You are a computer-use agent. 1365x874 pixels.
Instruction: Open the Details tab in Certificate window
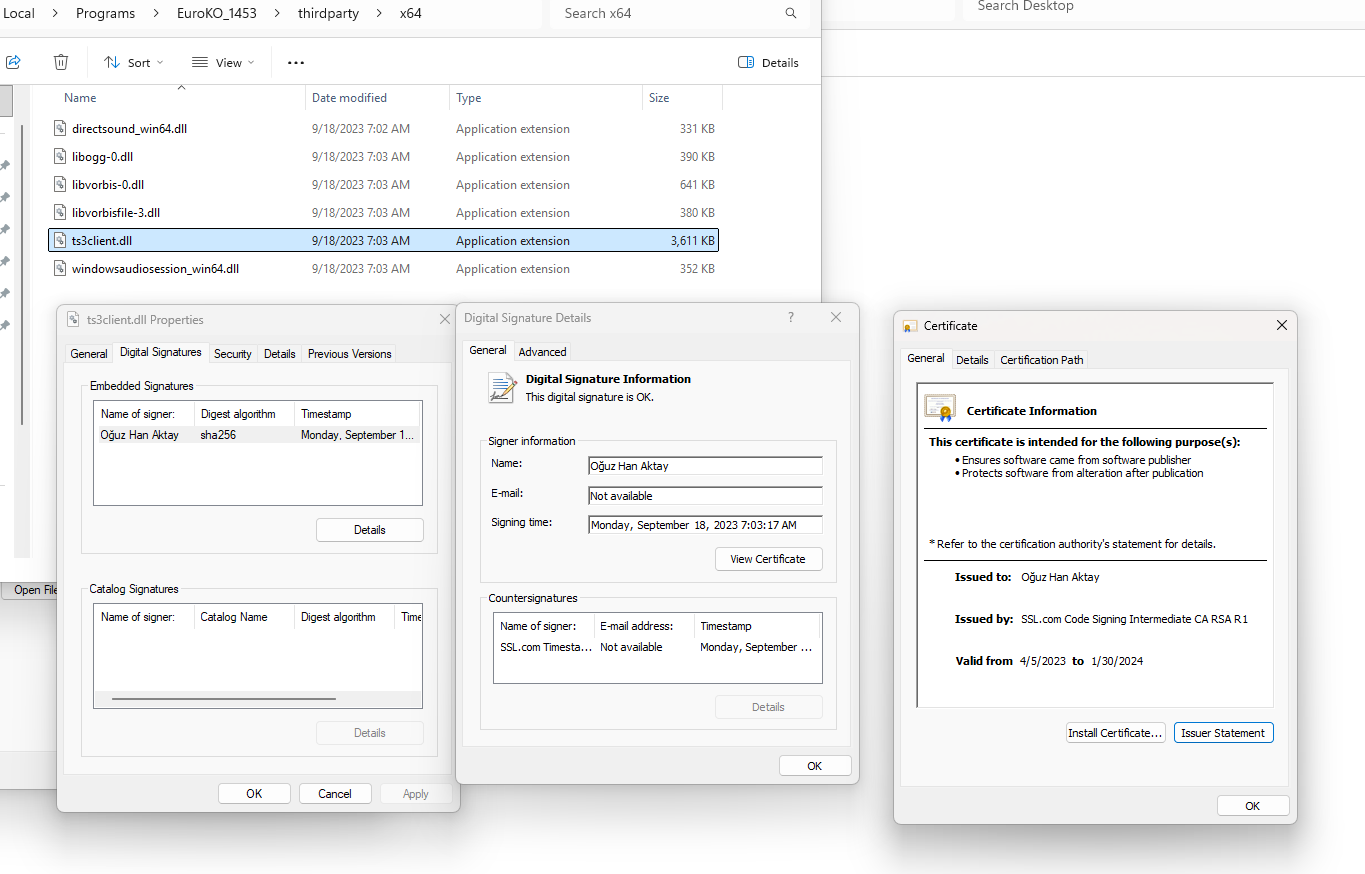(x=972, y=359)
